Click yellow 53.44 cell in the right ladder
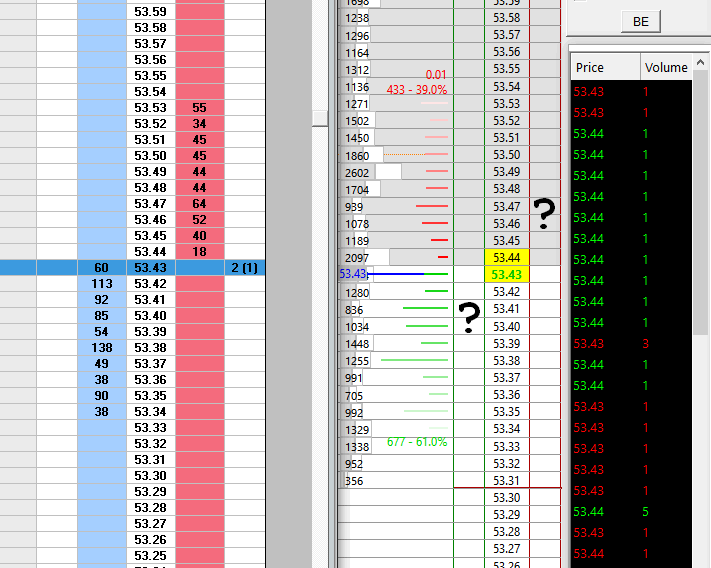 tap(506, 257)
